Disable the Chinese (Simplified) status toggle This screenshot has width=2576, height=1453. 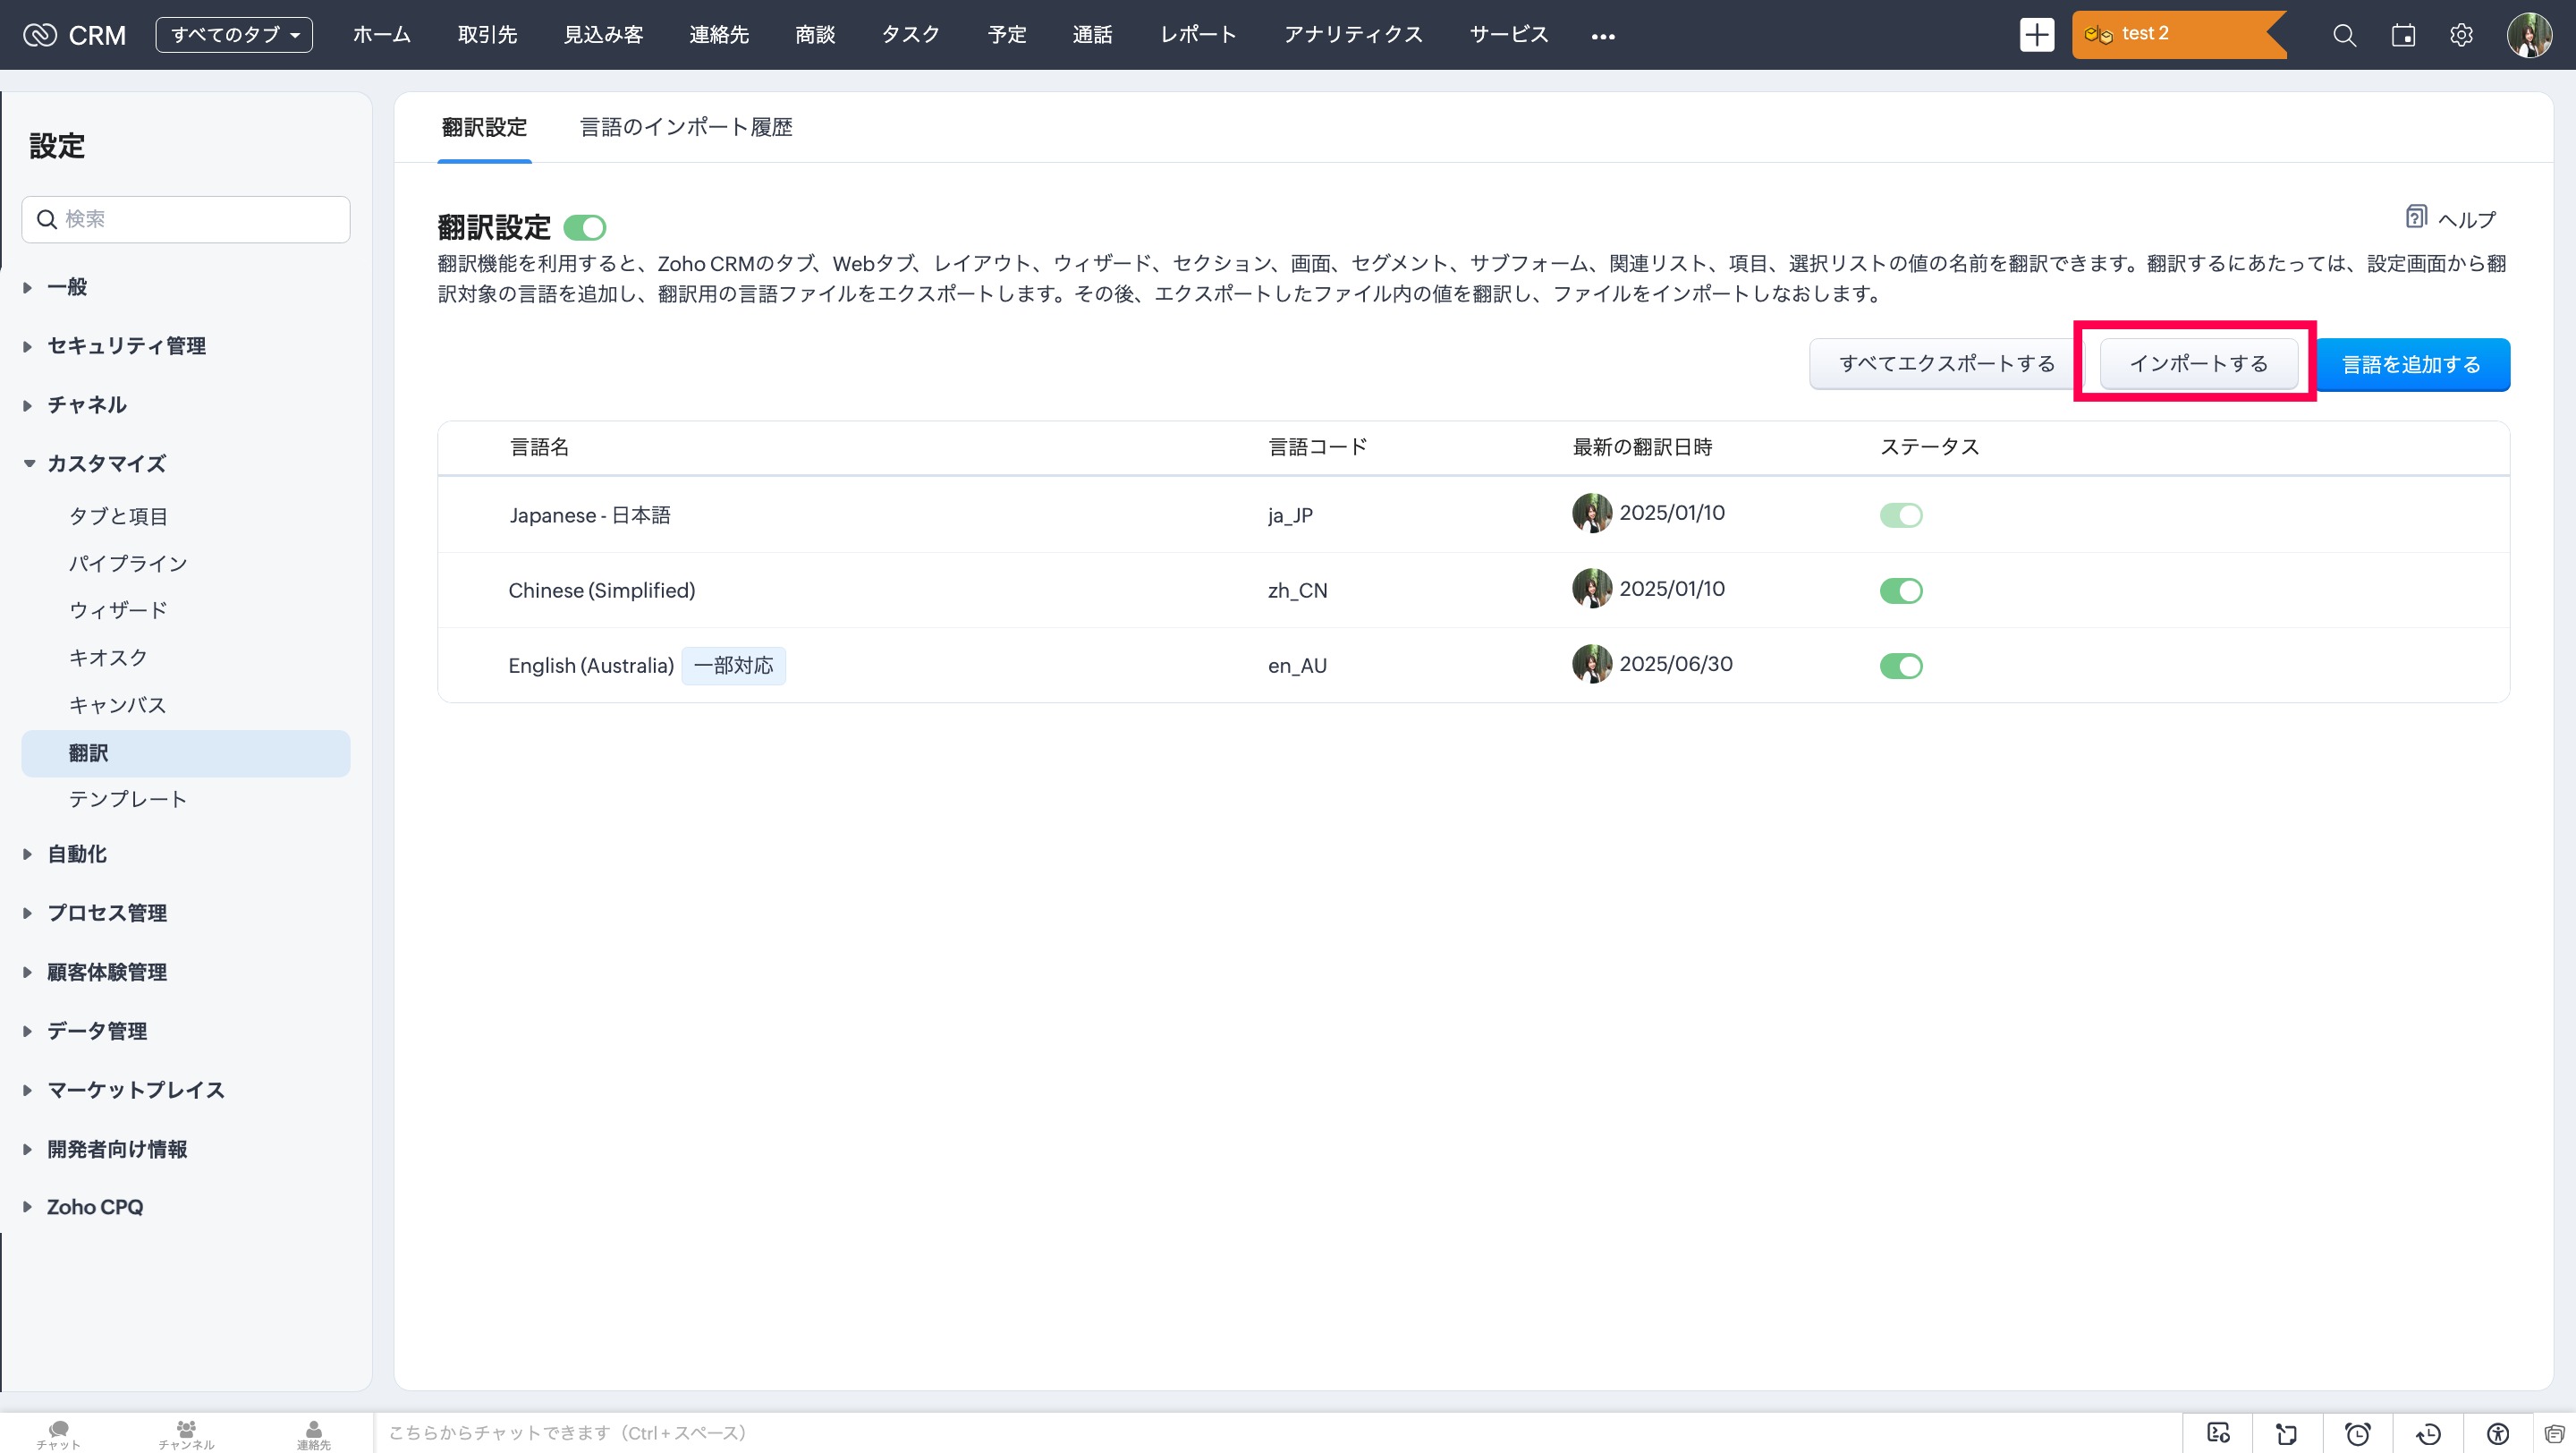tap(1900, 590)
